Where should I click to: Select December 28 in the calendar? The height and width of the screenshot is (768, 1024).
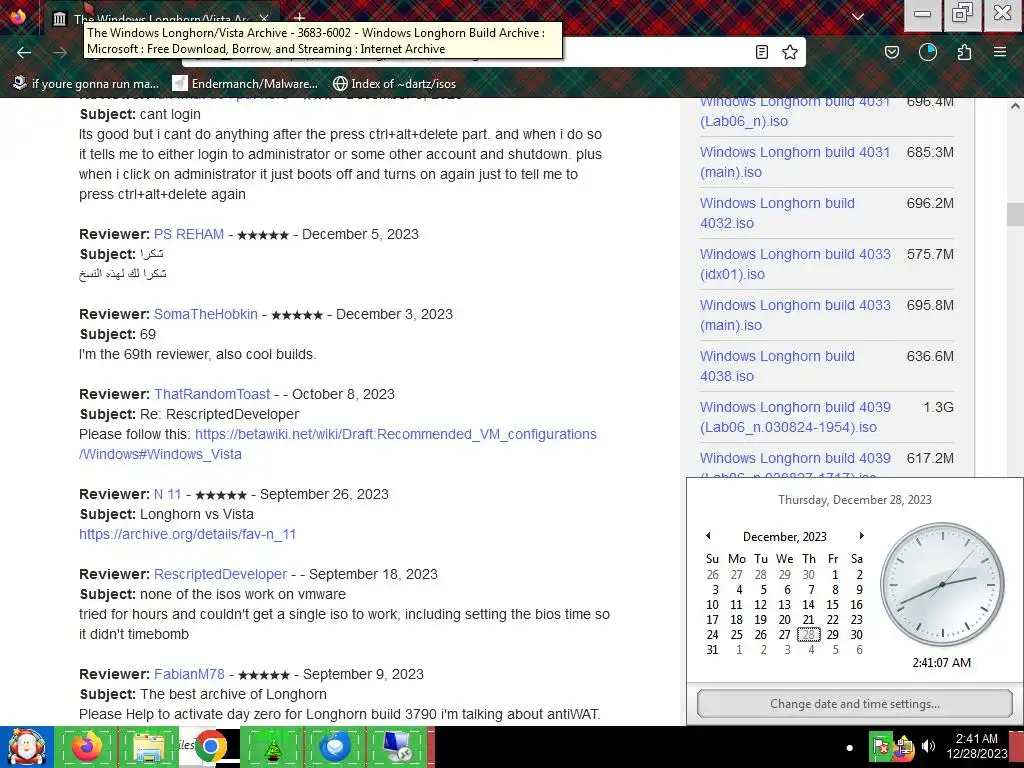(808, 634)
